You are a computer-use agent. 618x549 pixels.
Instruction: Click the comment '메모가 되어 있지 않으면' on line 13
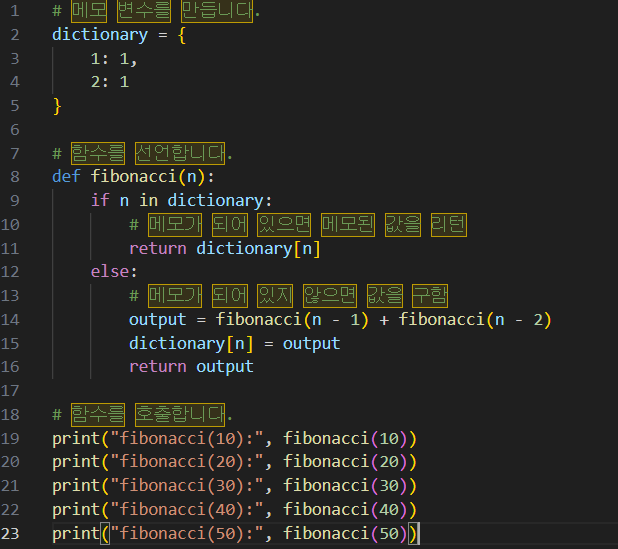252,296
